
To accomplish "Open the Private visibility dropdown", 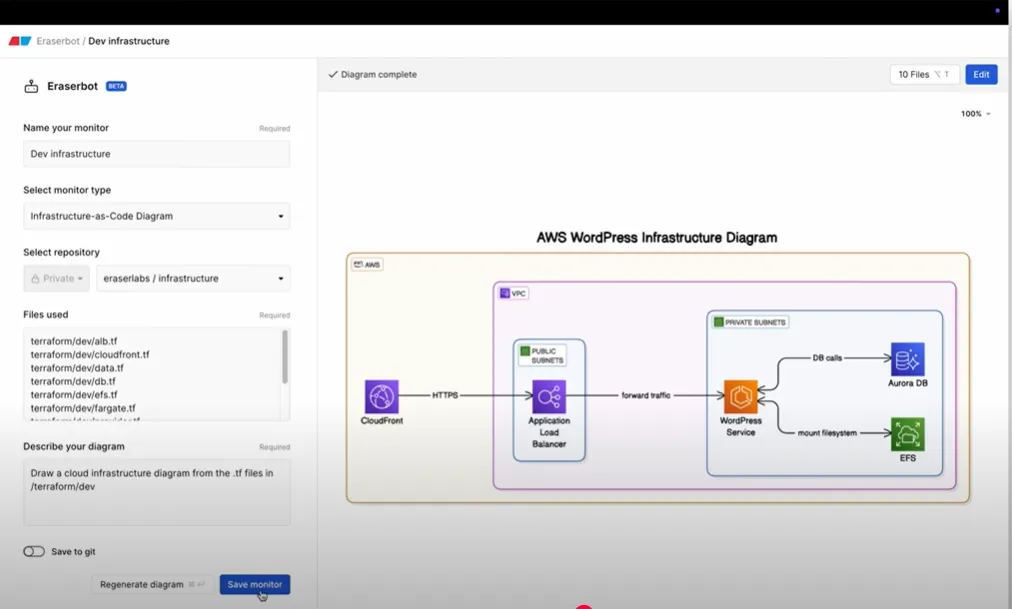I will tap(57, 279).
